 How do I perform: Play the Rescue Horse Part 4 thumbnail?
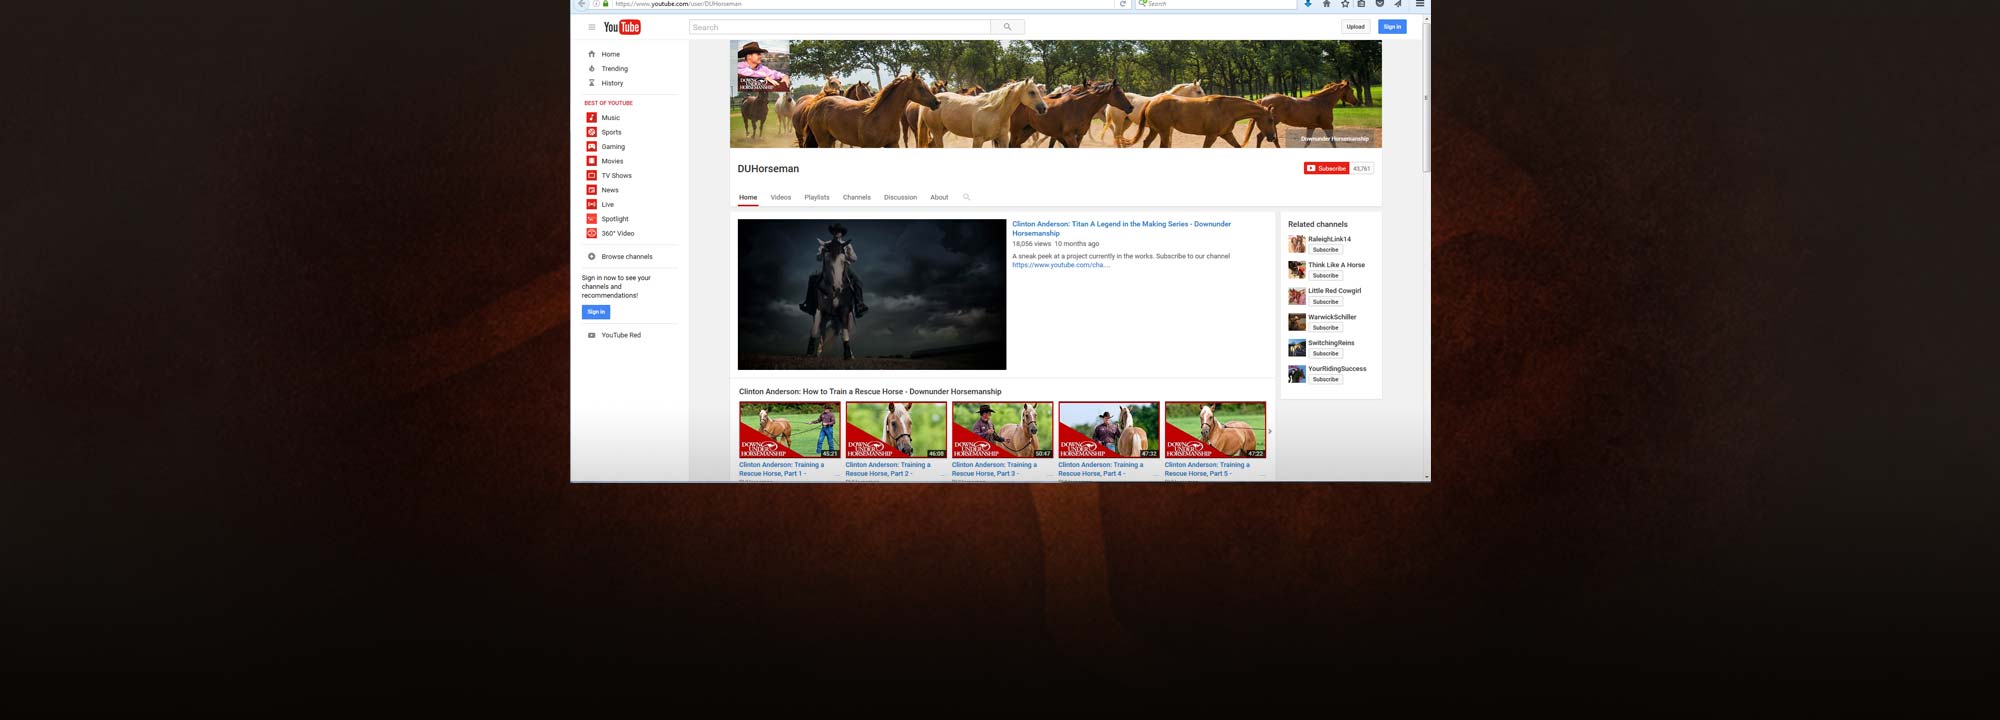[1109, 430]
